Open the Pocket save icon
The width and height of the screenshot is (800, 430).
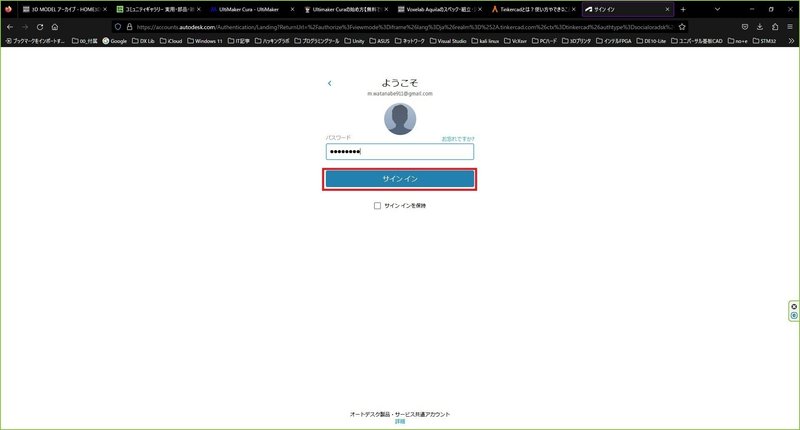coord(745,27)
